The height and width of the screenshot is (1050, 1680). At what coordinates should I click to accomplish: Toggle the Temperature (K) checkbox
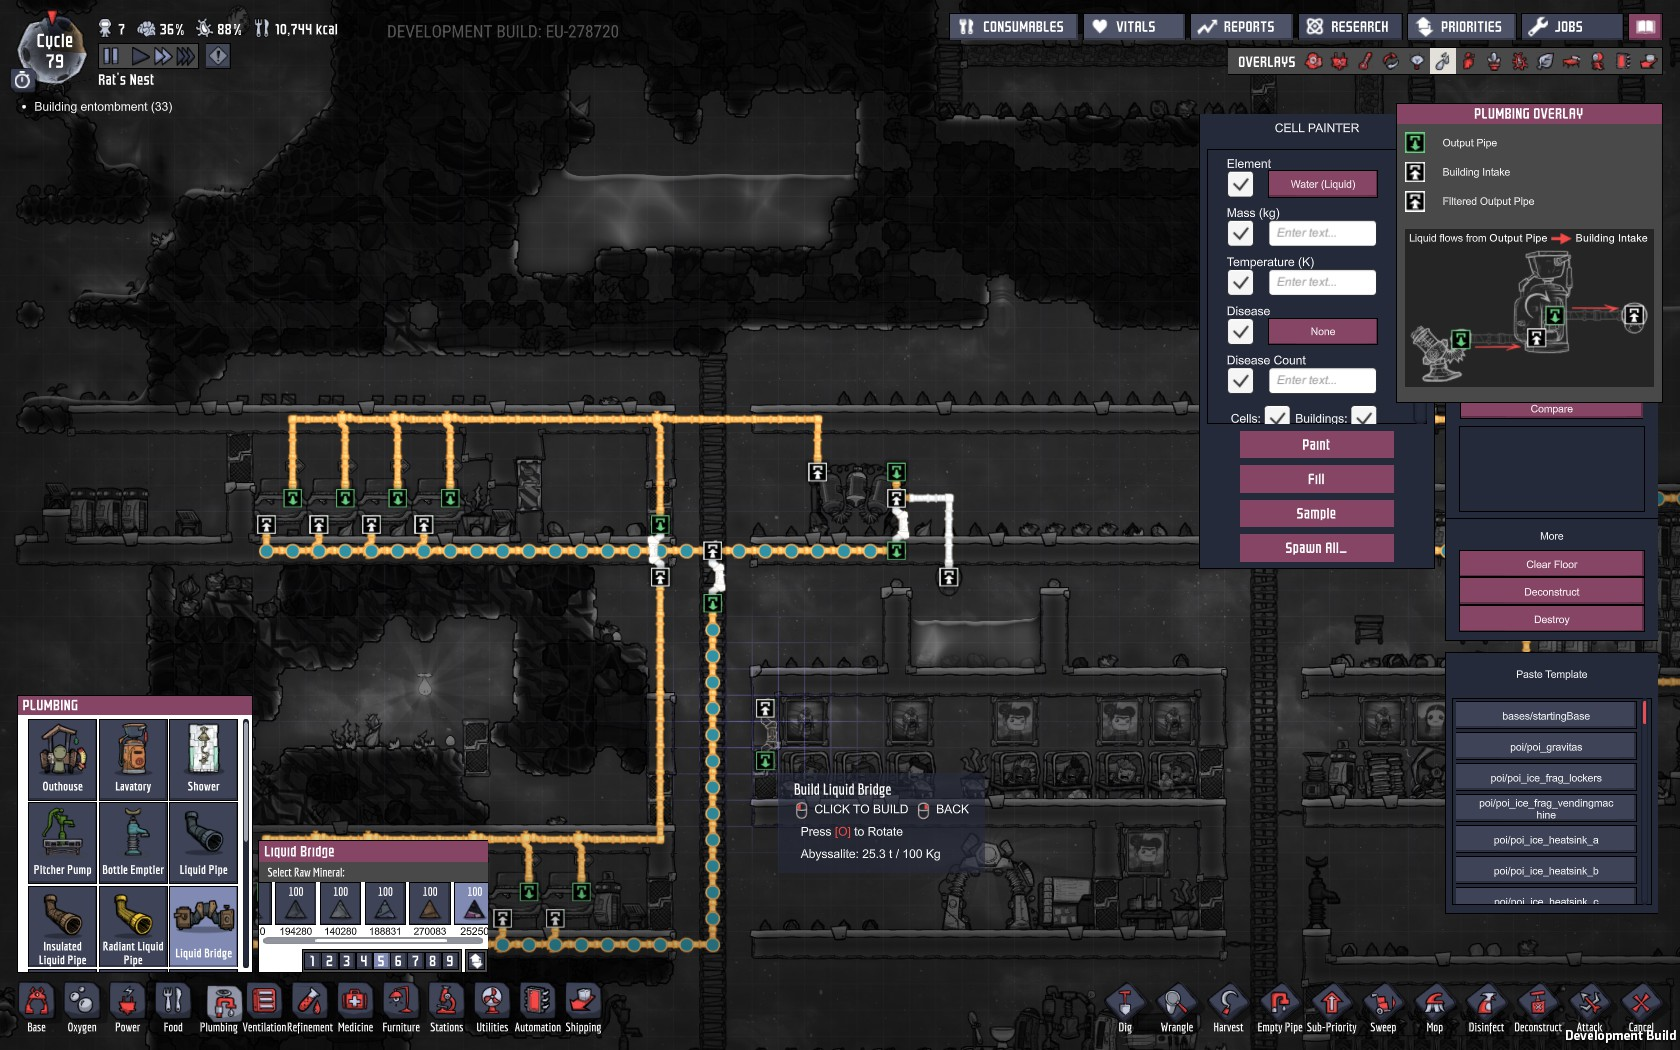pos(1240,282)
